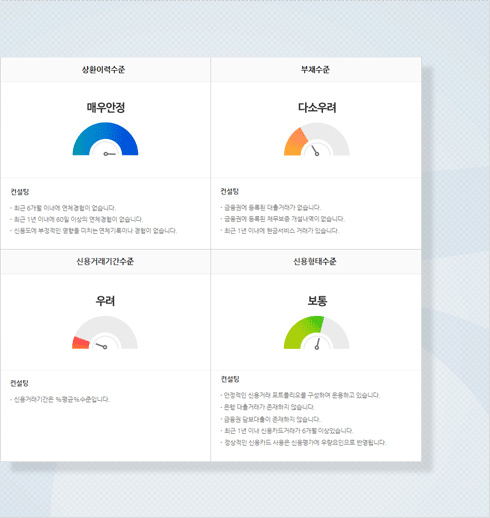Click line beginning '정상적인 신용카드 사용은'
Image resolution: width=490 pixels, height=518 pixels.
coord(305,443)
